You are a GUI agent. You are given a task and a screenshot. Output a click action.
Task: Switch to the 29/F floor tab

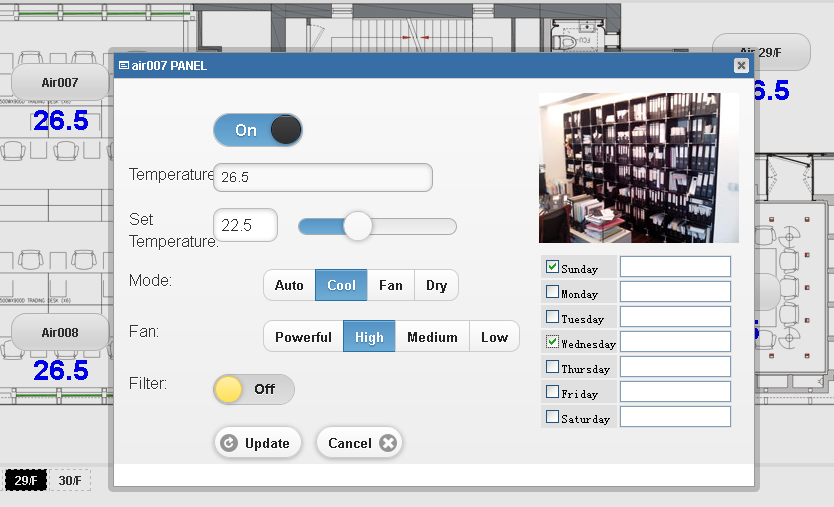(x=26, y=481)
